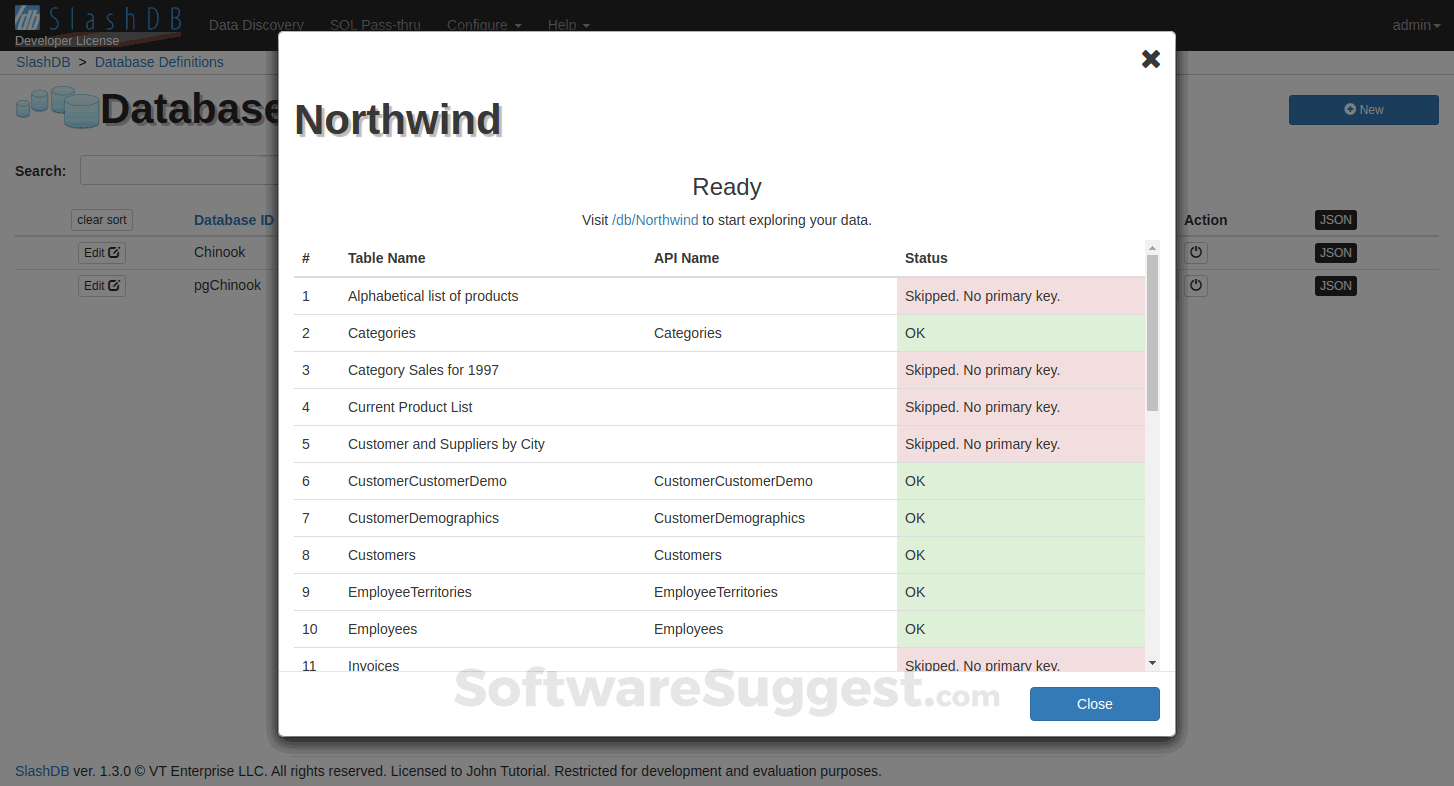Viewport: 1454px width, 786px height.
Task: Click the New button
Action: point(1363,110)
